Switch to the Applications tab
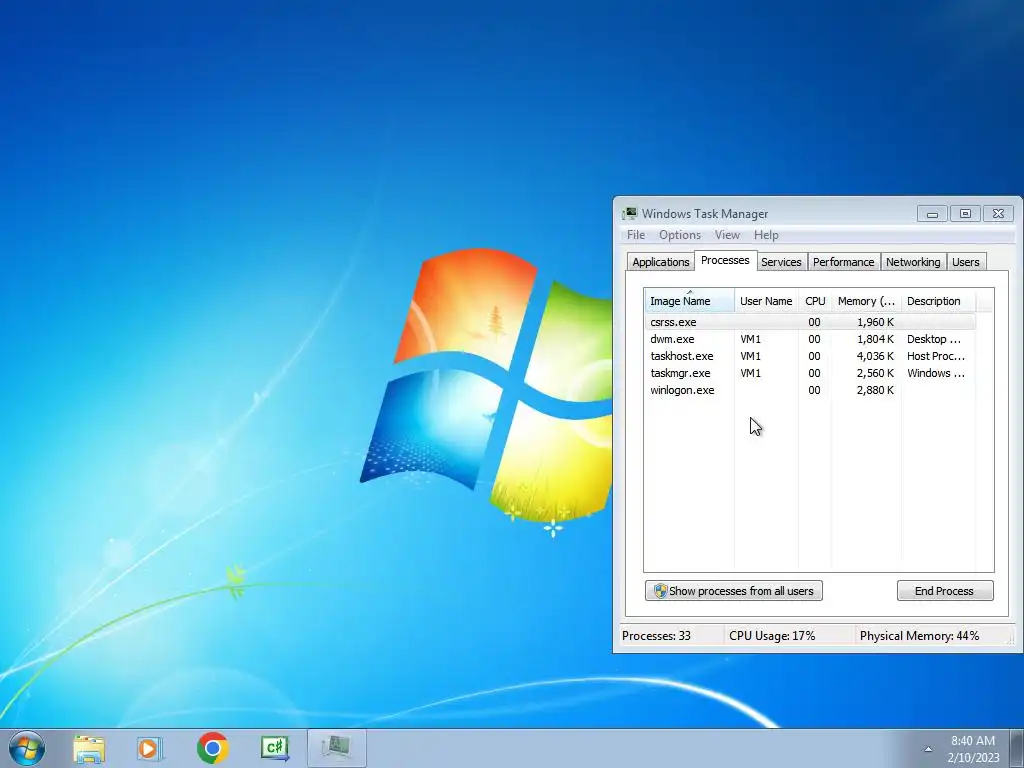The height and width of the screenshot is (768, 1024). tap(660, 262)
